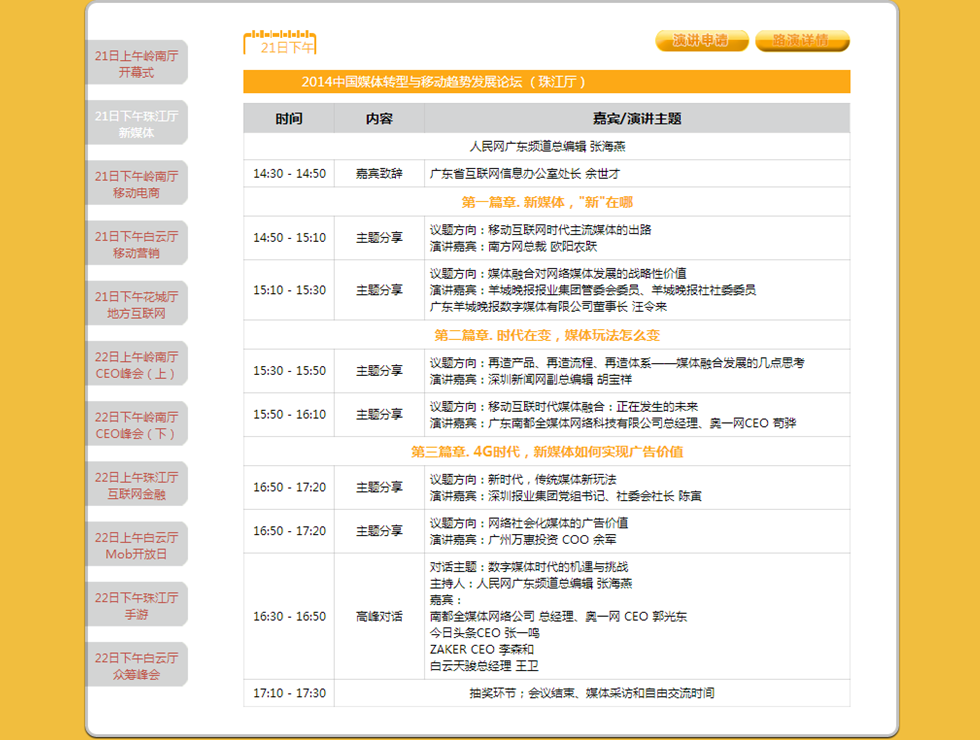The width and height of the screenshot is (980, 740).
Task: Select the 15:50 - 16:10 time cell
Action: click(289, 414)
